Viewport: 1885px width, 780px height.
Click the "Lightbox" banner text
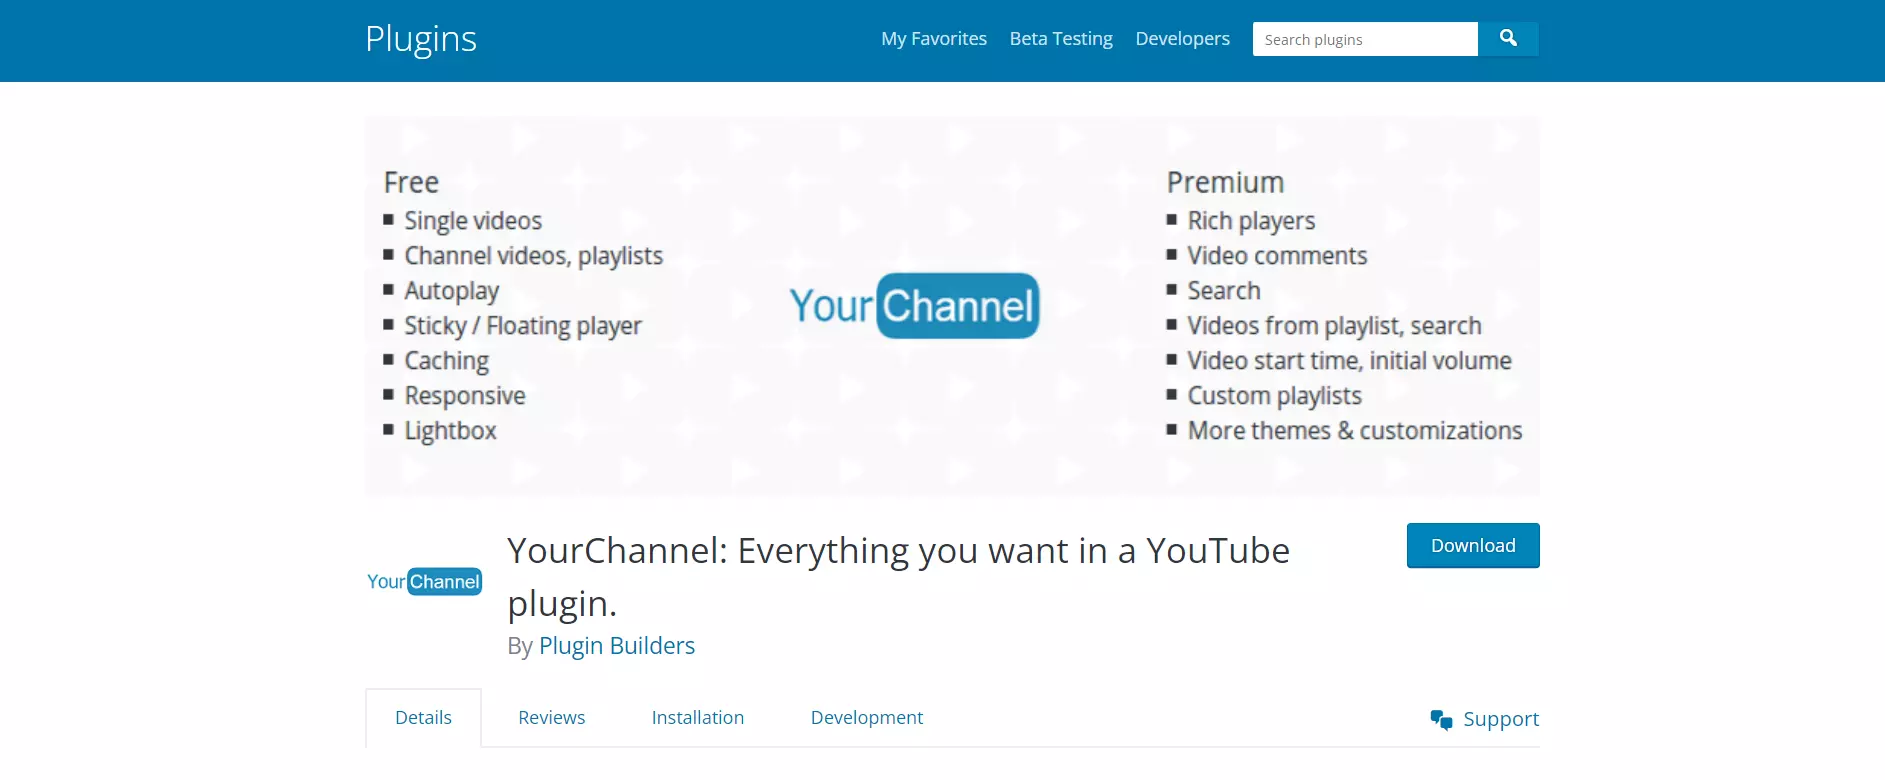click(x=450, y=431)
